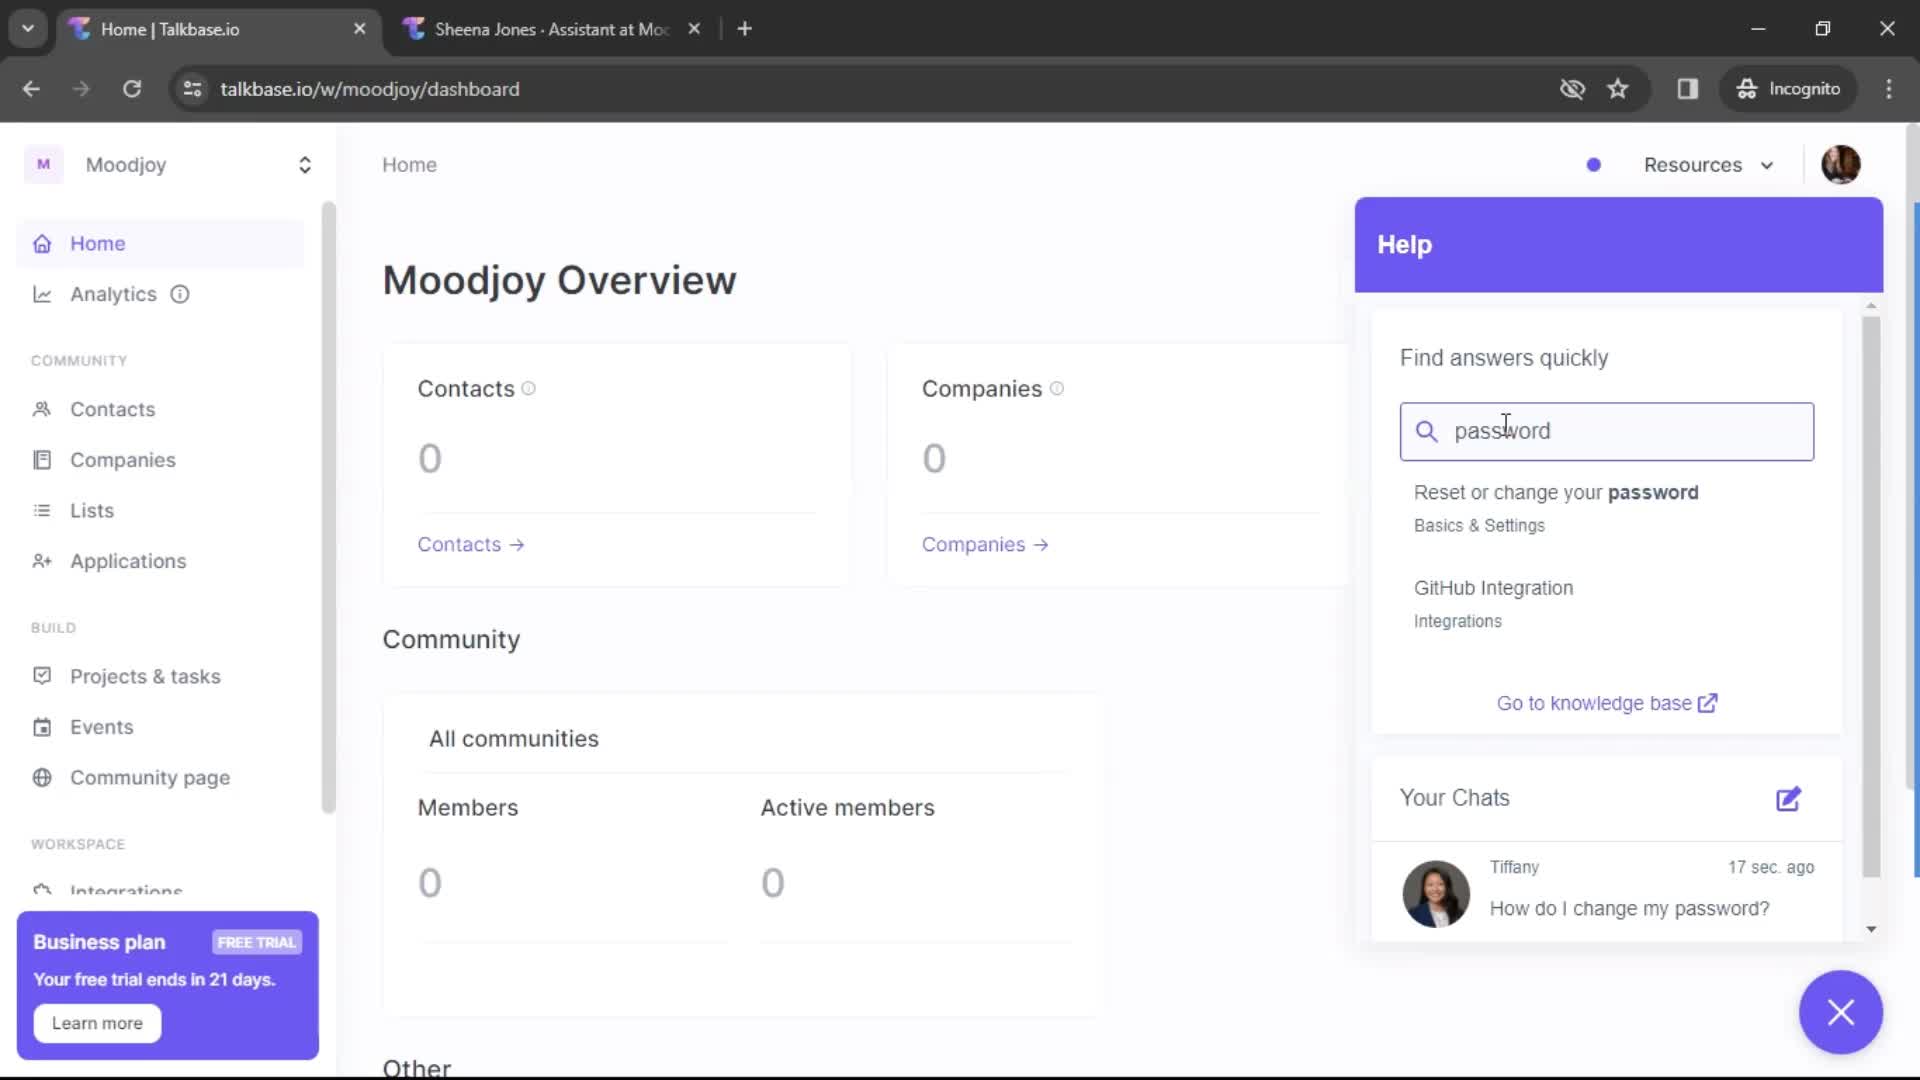Click the Analytics sidebar icon
The height and width of the screenshot is (1080, 1920).
click(x=41, y=293)
